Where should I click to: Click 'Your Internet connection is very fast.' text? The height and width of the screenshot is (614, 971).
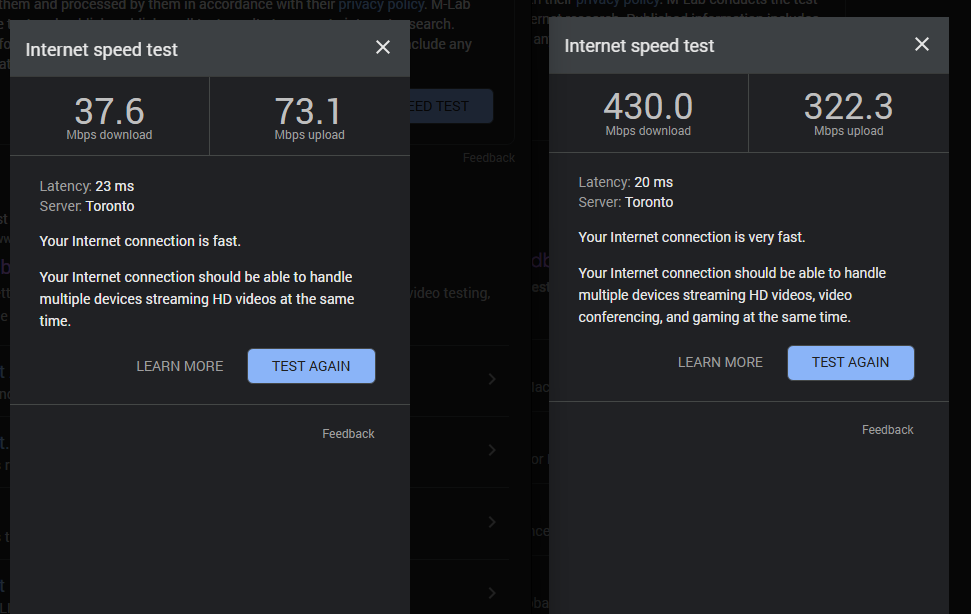[692, 238]
